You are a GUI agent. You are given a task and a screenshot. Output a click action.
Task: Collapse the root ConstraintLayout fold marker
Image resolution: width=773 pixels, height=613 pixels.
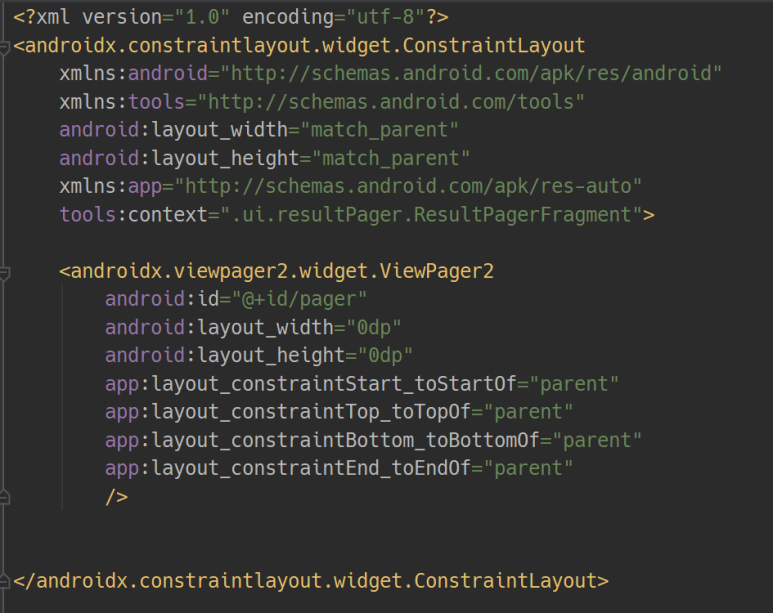[x=5, y=46]
